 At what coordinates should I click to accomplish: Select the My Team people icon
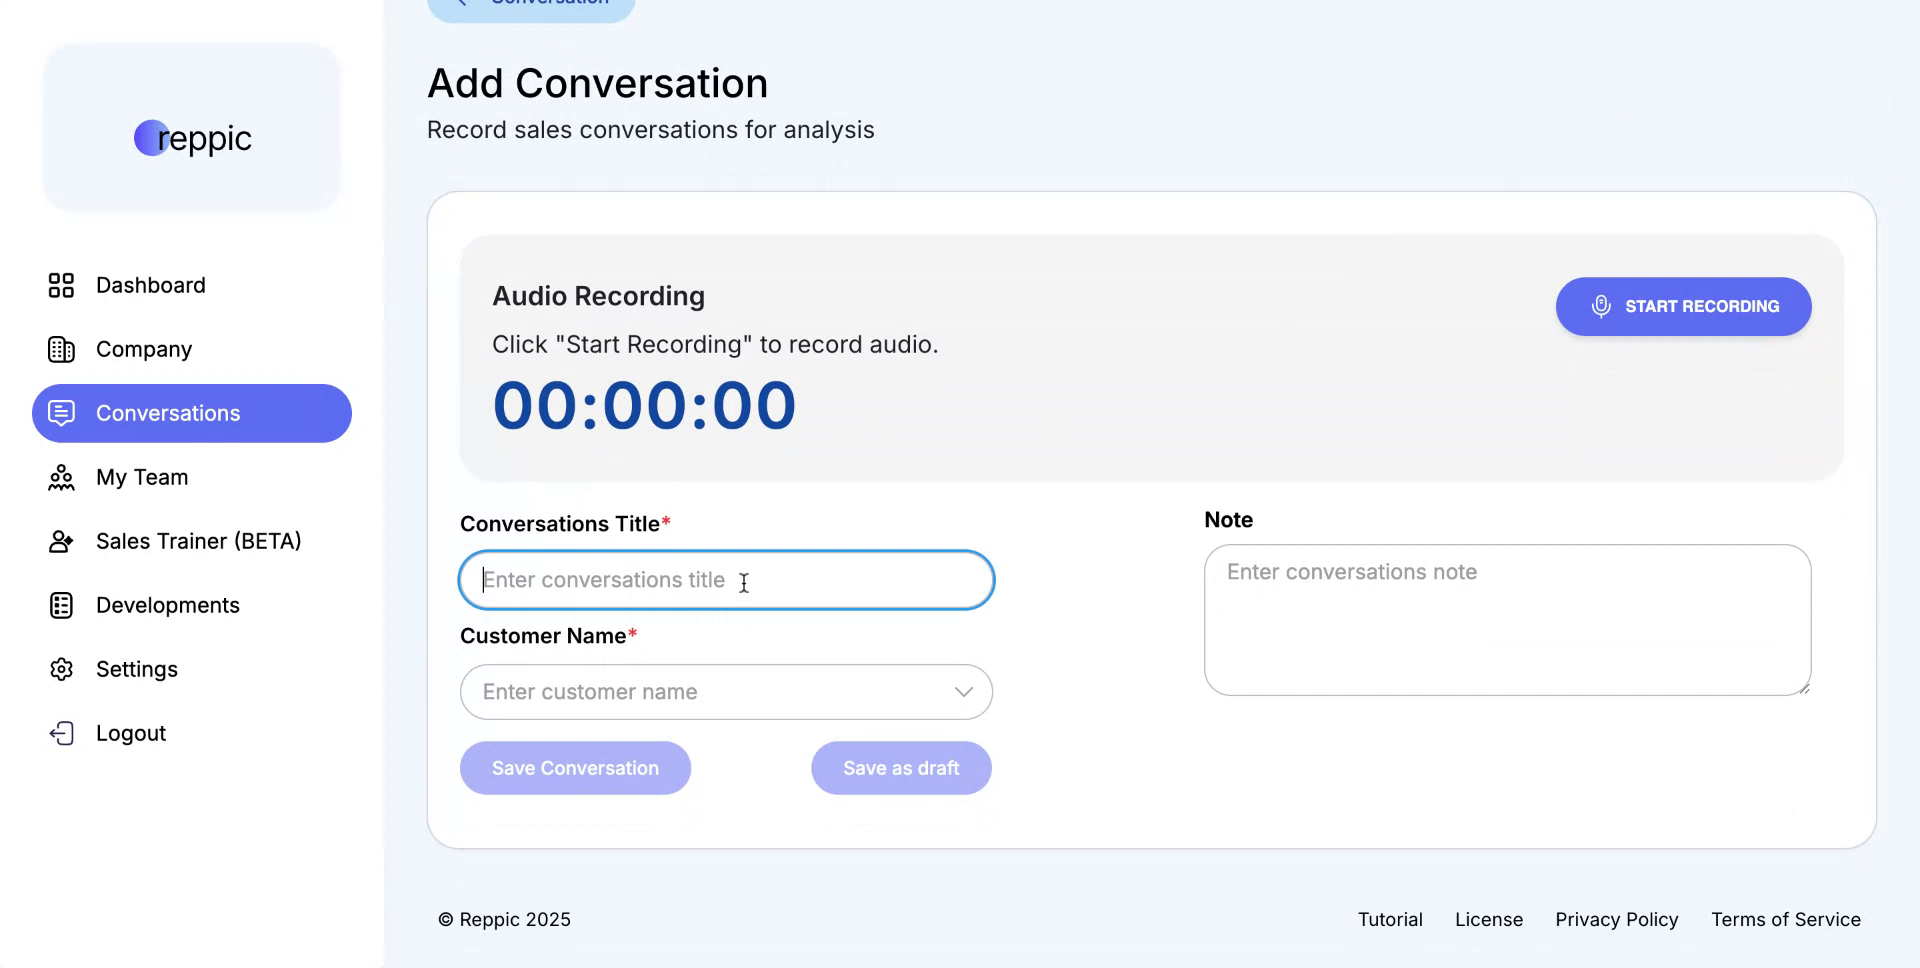point(61,477)
